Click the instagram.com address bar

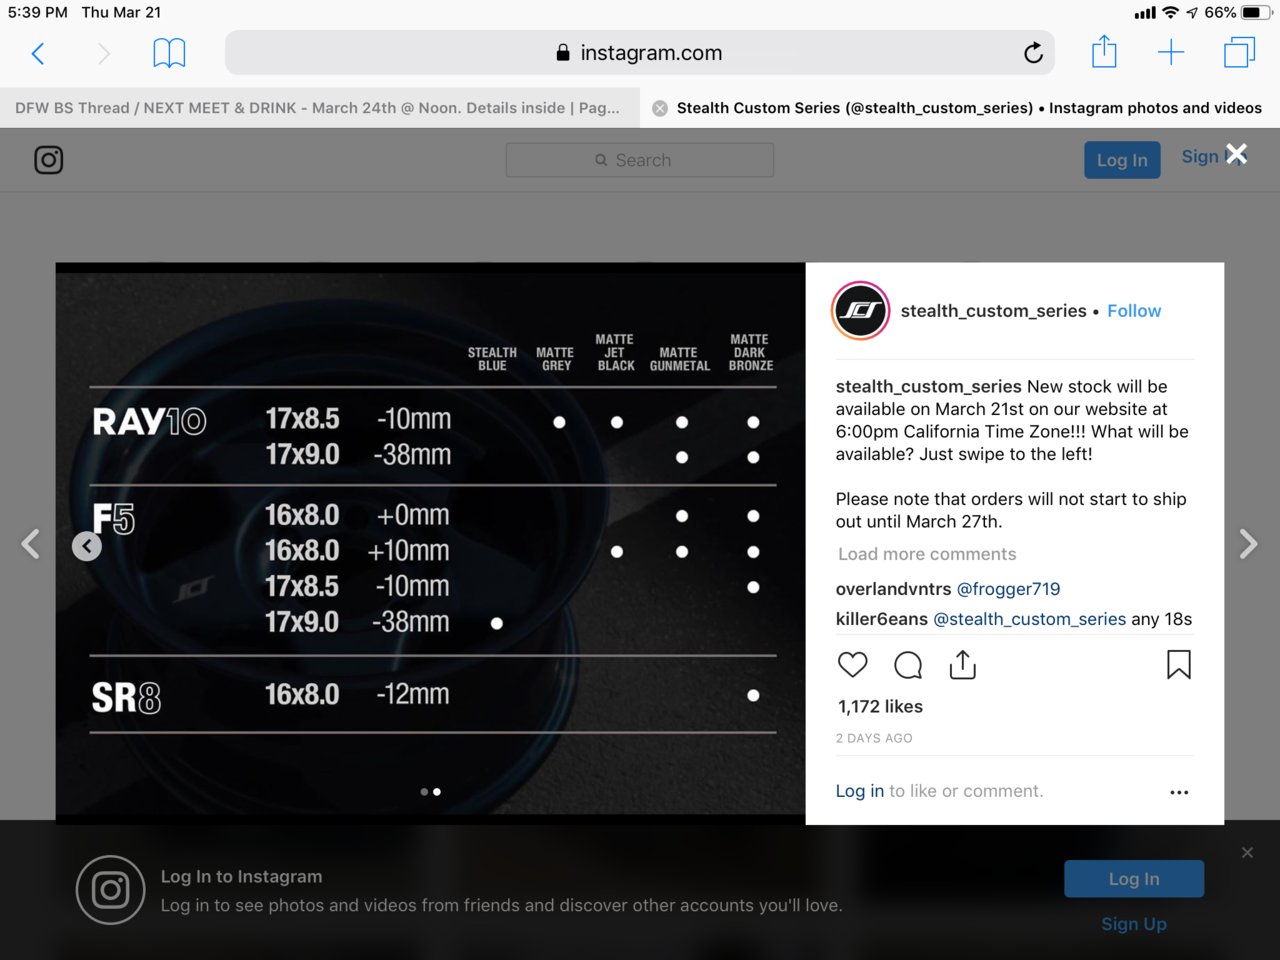640,52
